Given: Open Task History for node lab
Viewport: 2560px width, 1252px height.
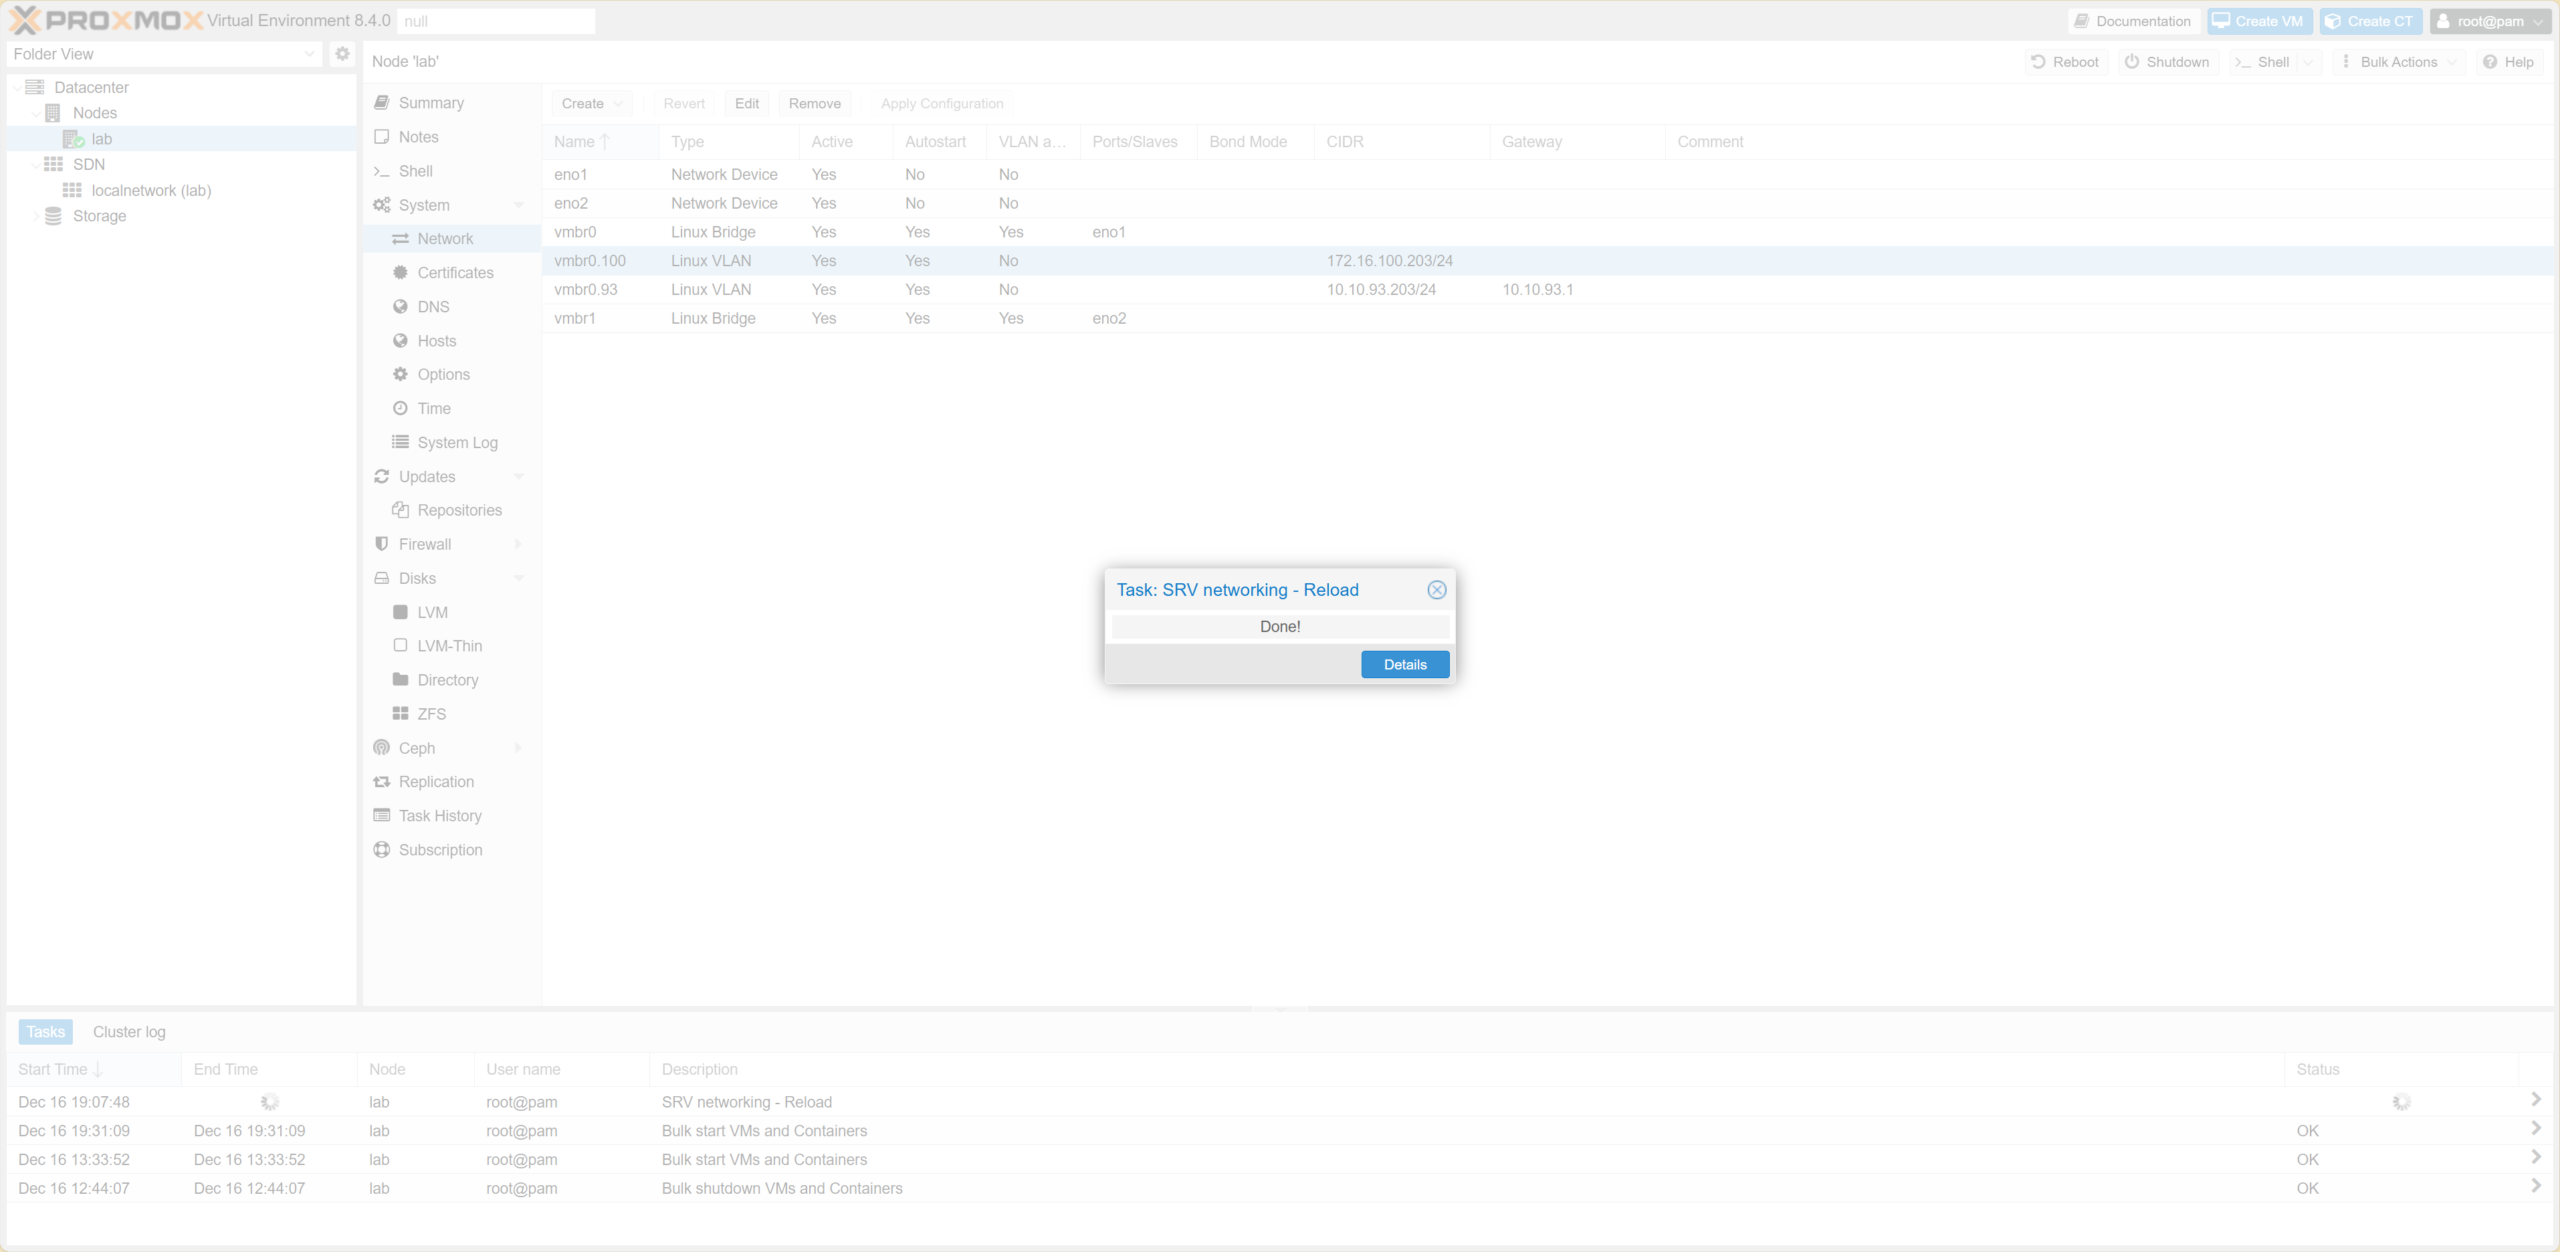Looking at the screenshot, I should 439,815.
